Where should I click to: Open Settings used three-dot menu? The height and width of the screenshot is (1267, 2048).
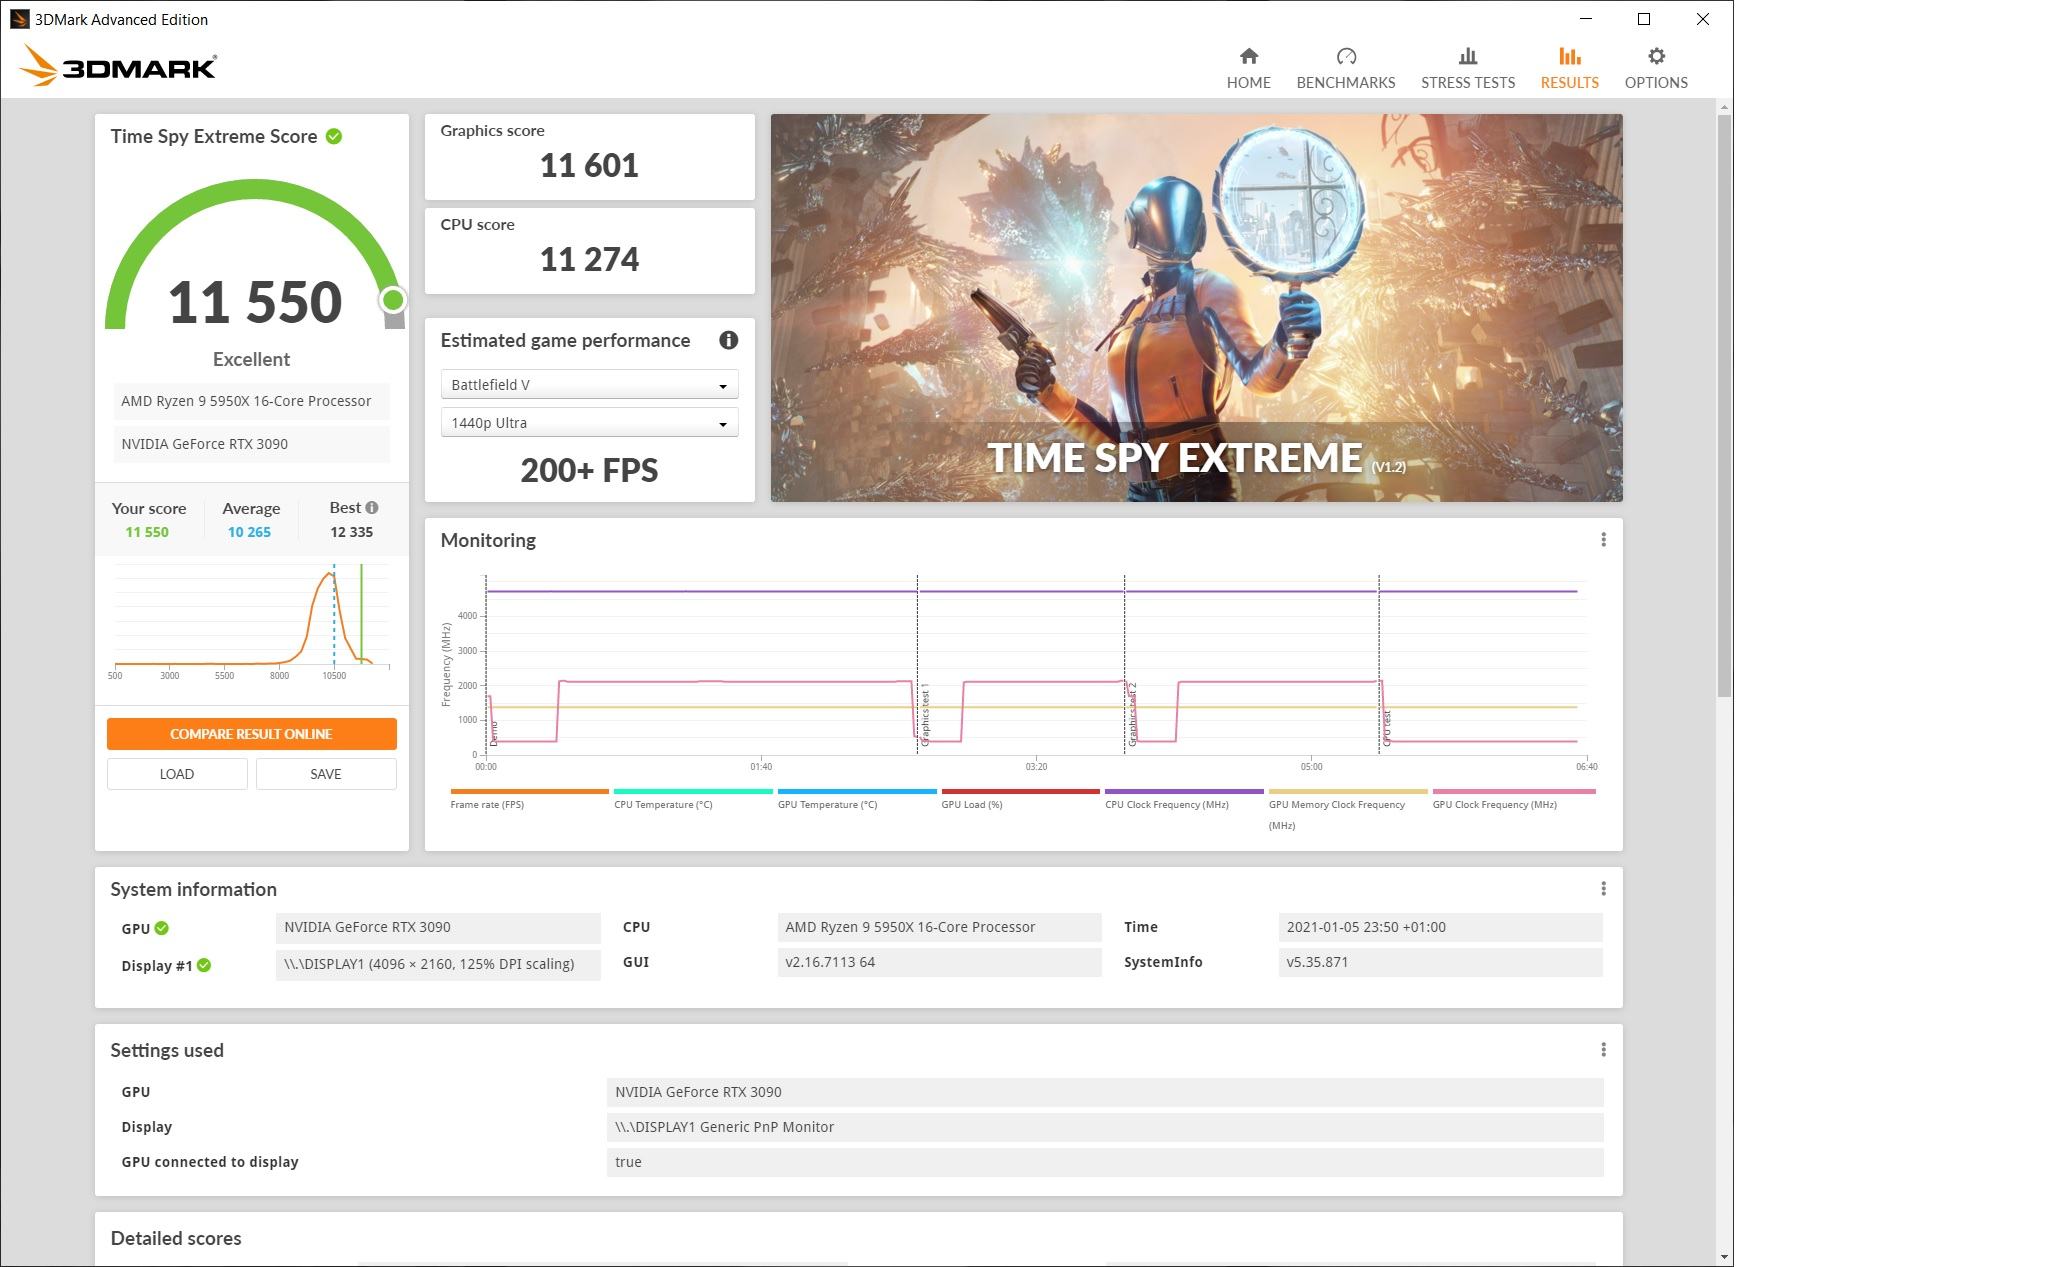(1603, 1050)
